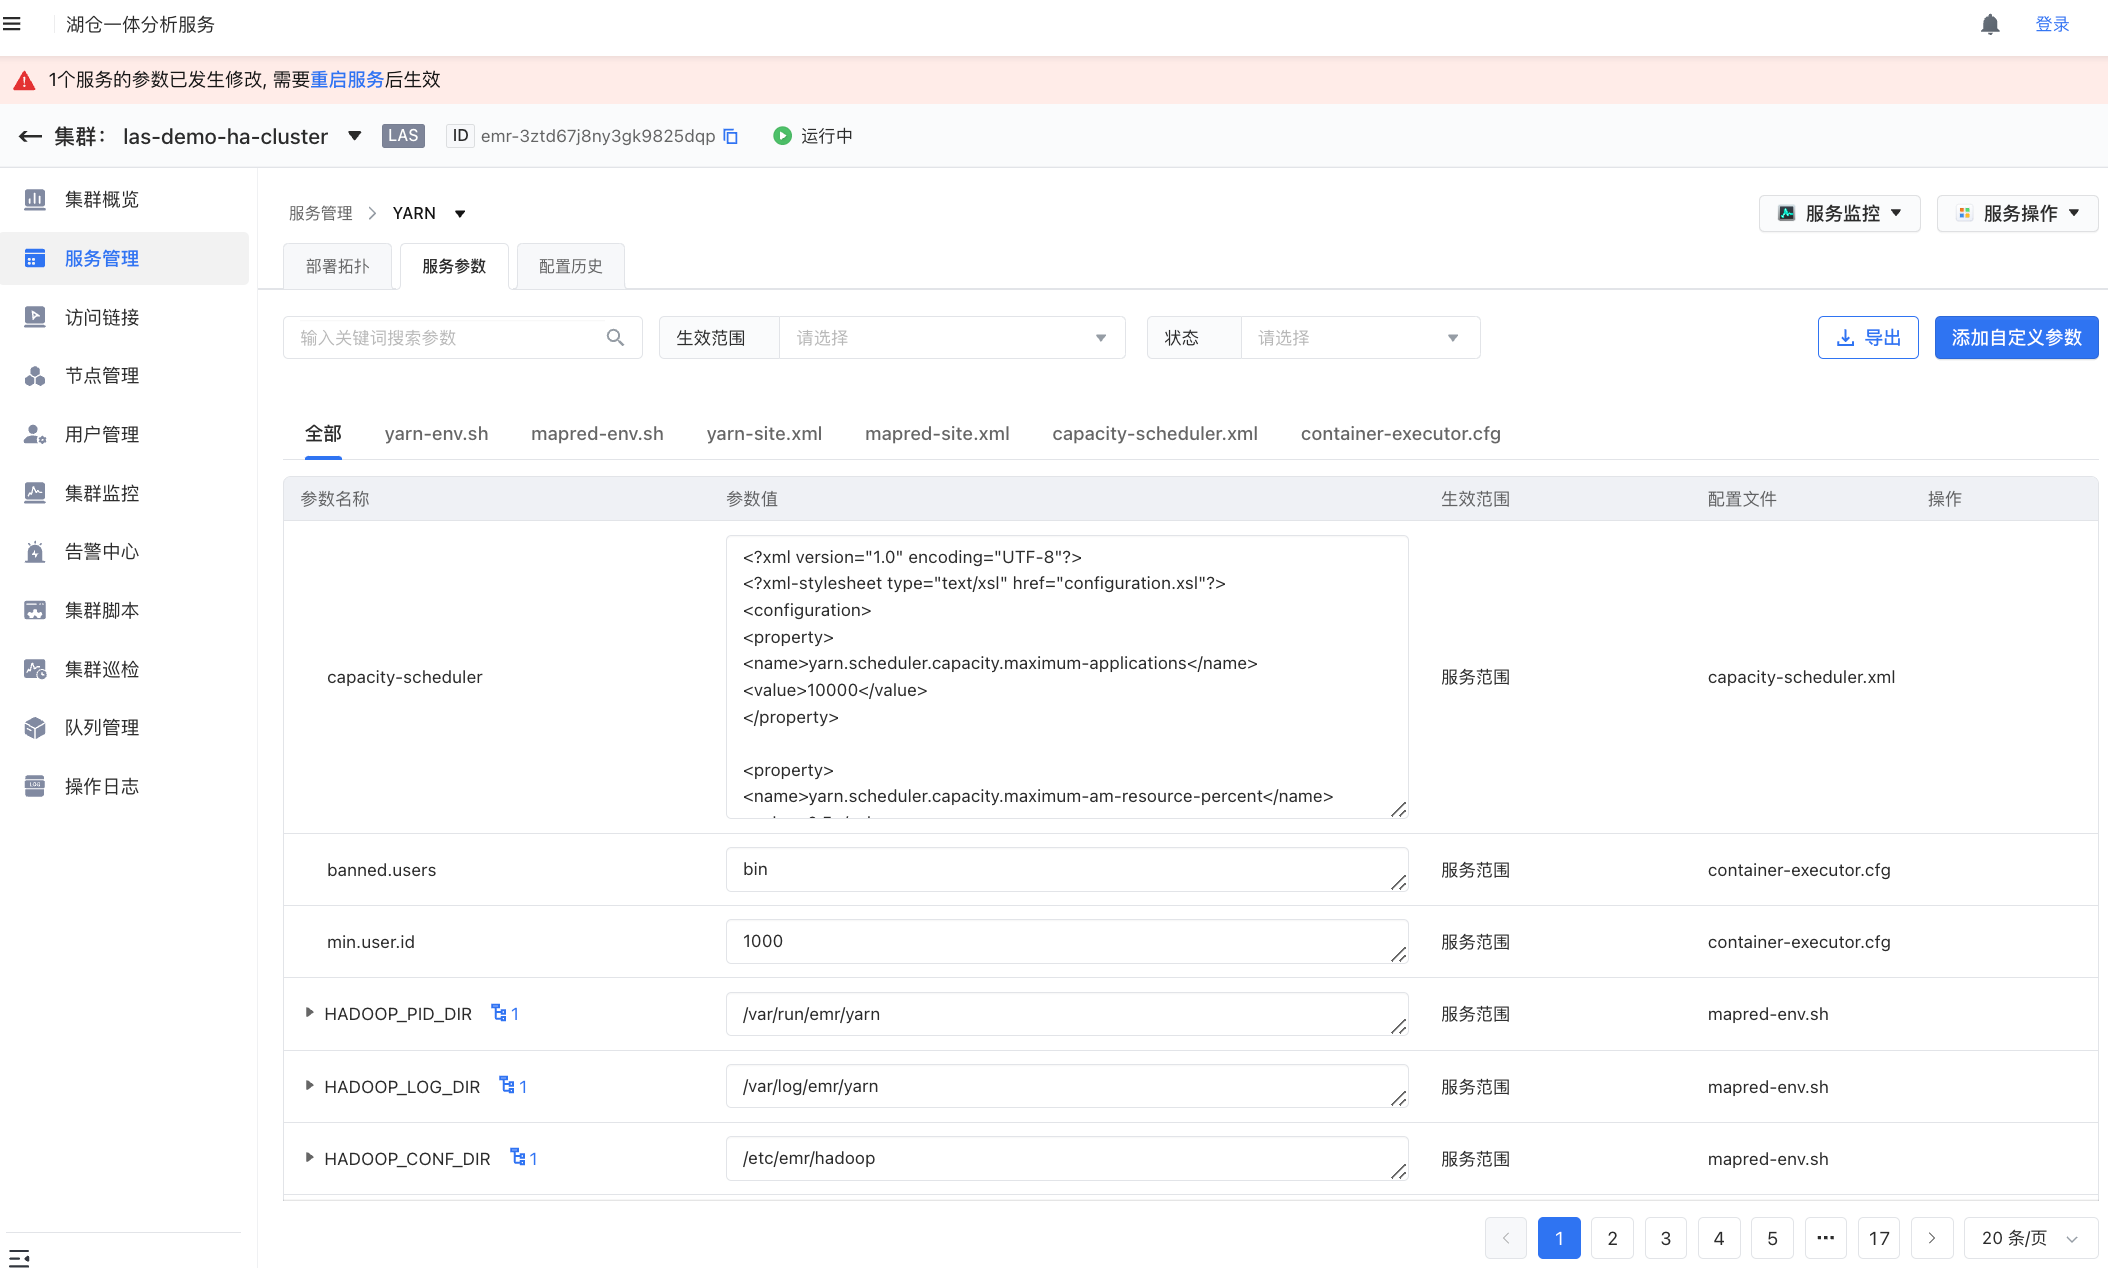
Task: Go back using left arrow icon
Action: coord(30,136)
